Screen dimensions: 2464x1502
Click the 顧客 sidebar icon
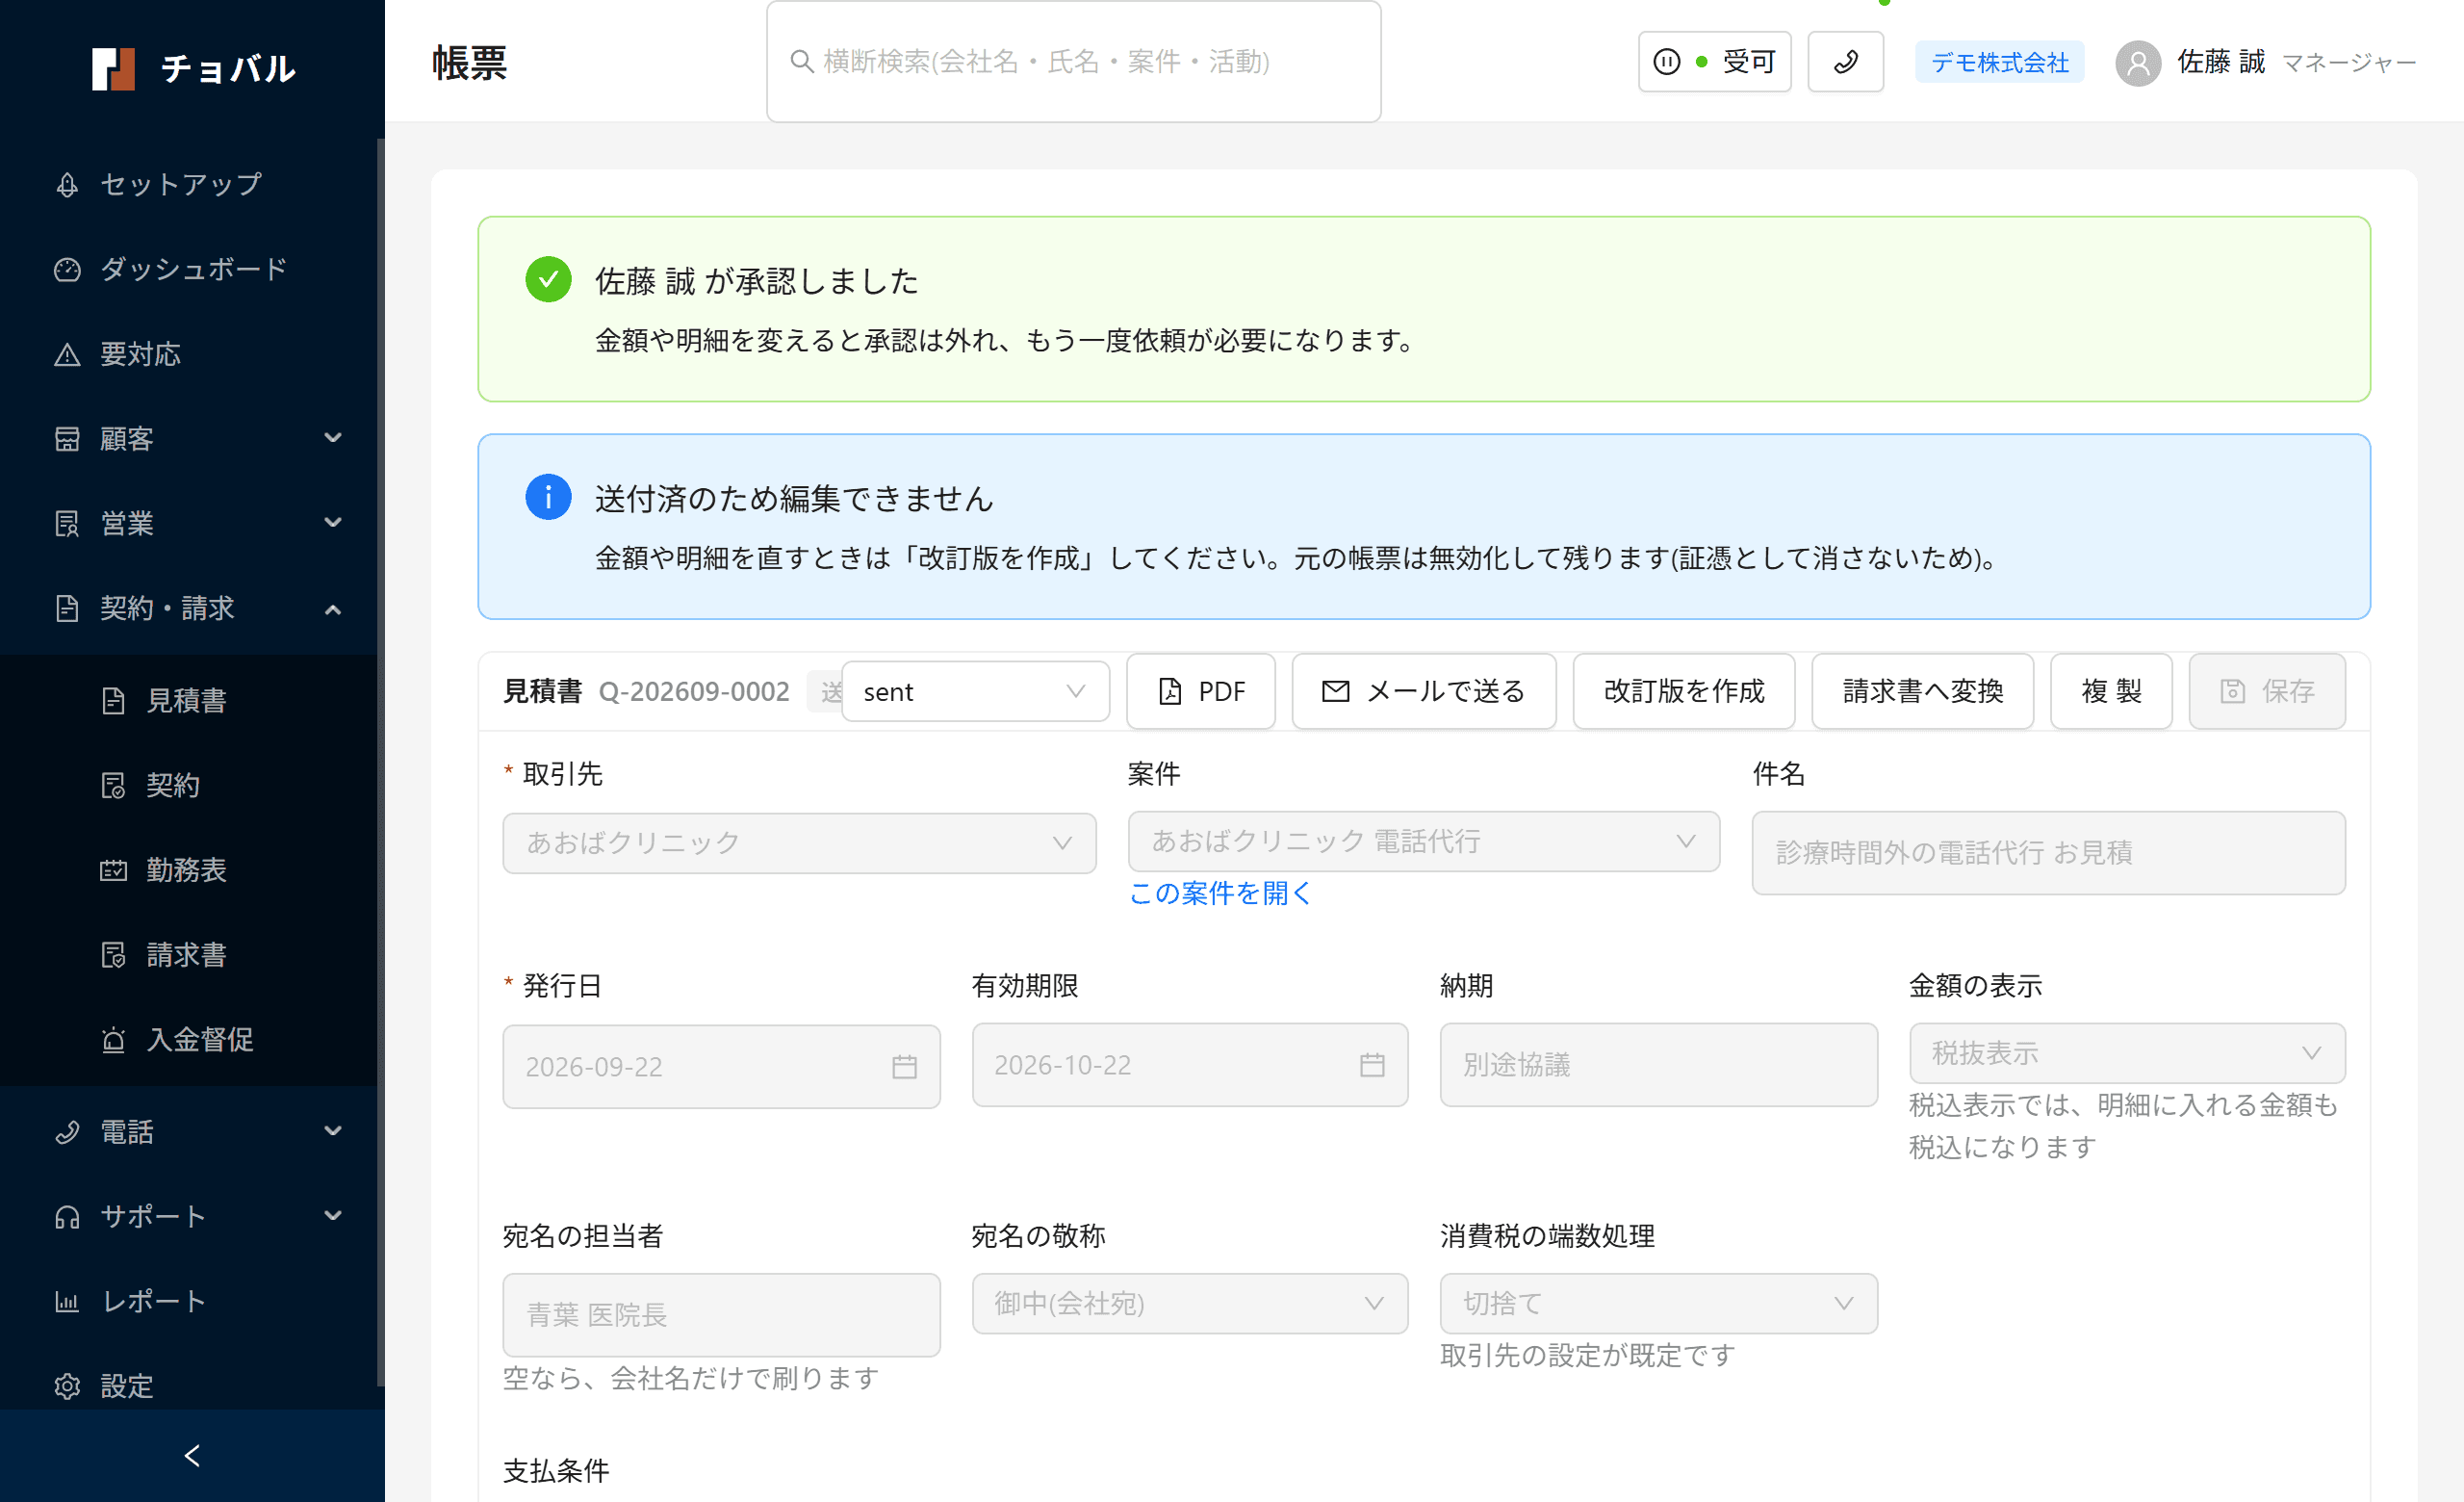coord(67,439)
